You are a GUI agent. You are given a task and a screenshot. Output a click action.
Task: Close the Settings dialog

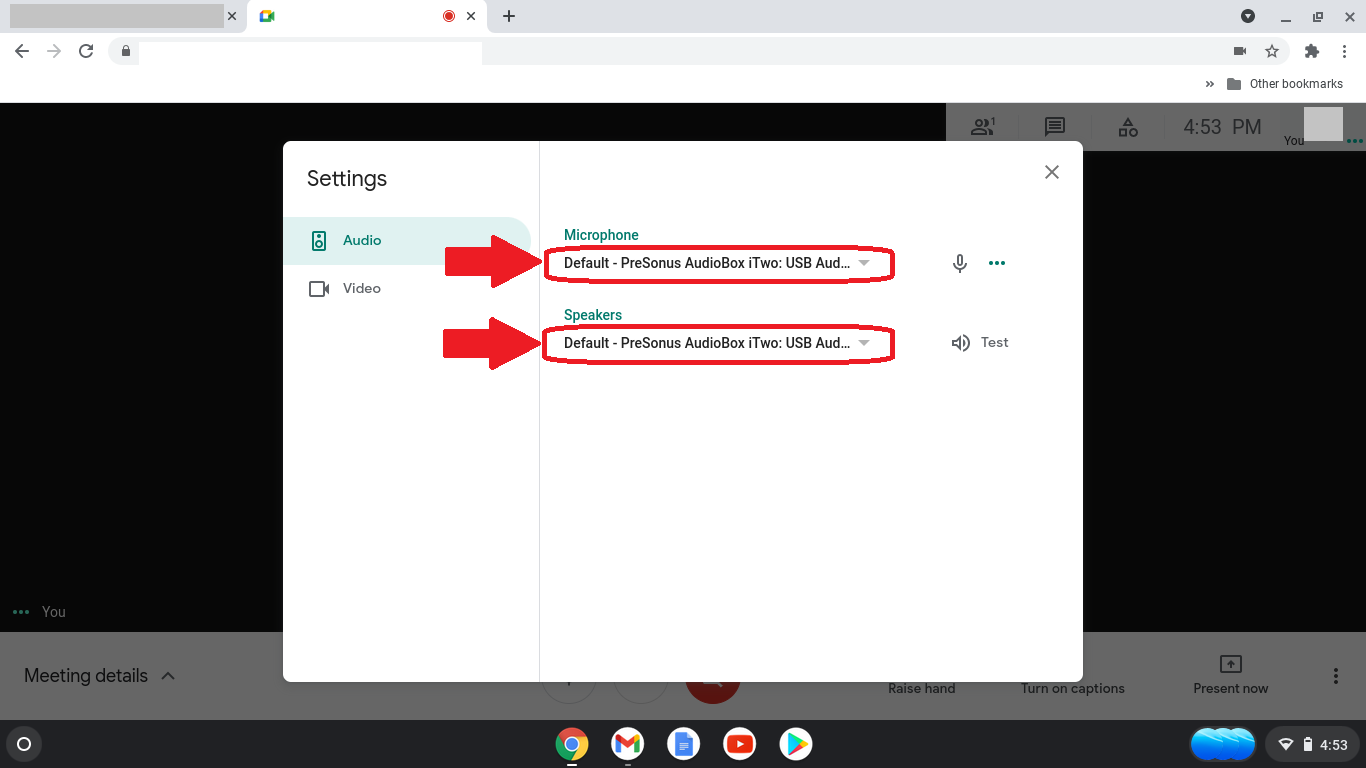1051,172
